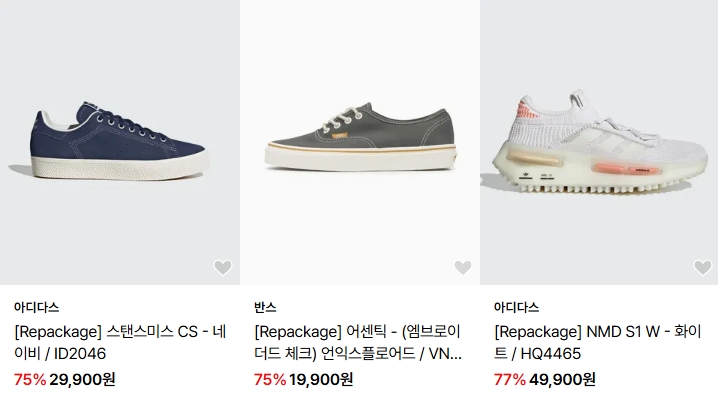Viewport: 718px width, 401px height.
Task: Click 아디다스 brand above 스탠스미스 CS
Action: pyautogui.click(x=37, y=307)
